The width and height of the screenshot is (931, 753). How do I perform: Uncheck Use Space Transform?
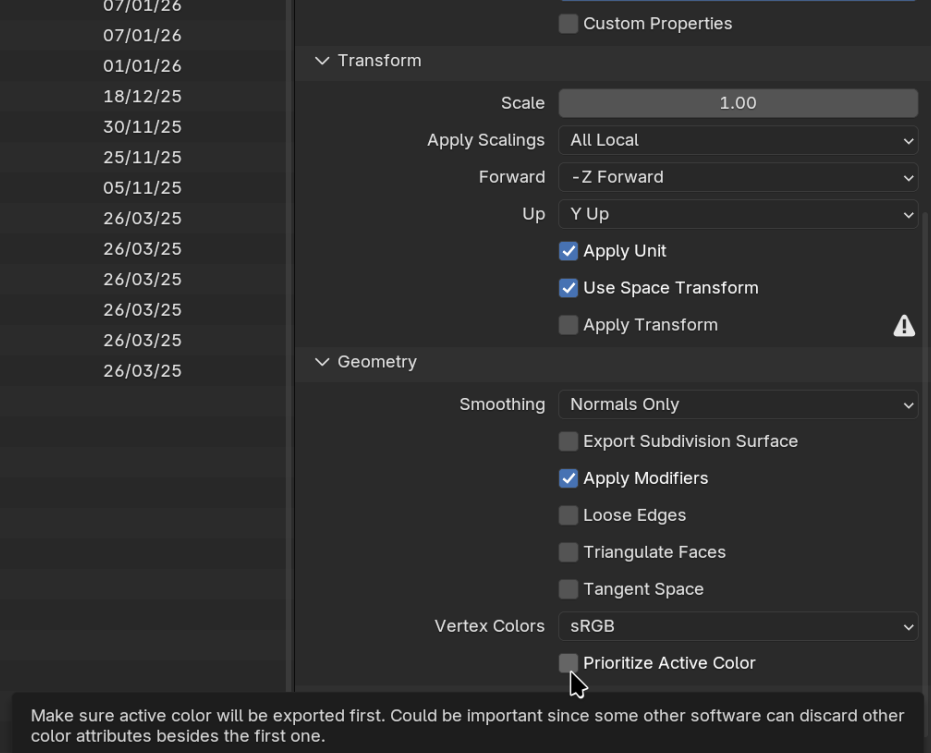point(568,288)
